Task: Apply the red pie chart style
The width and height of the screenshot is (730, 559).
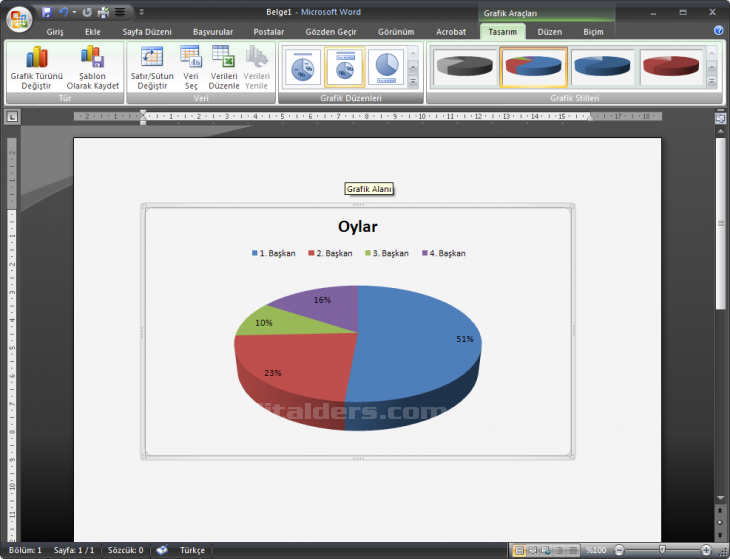Action: point(671,67)
